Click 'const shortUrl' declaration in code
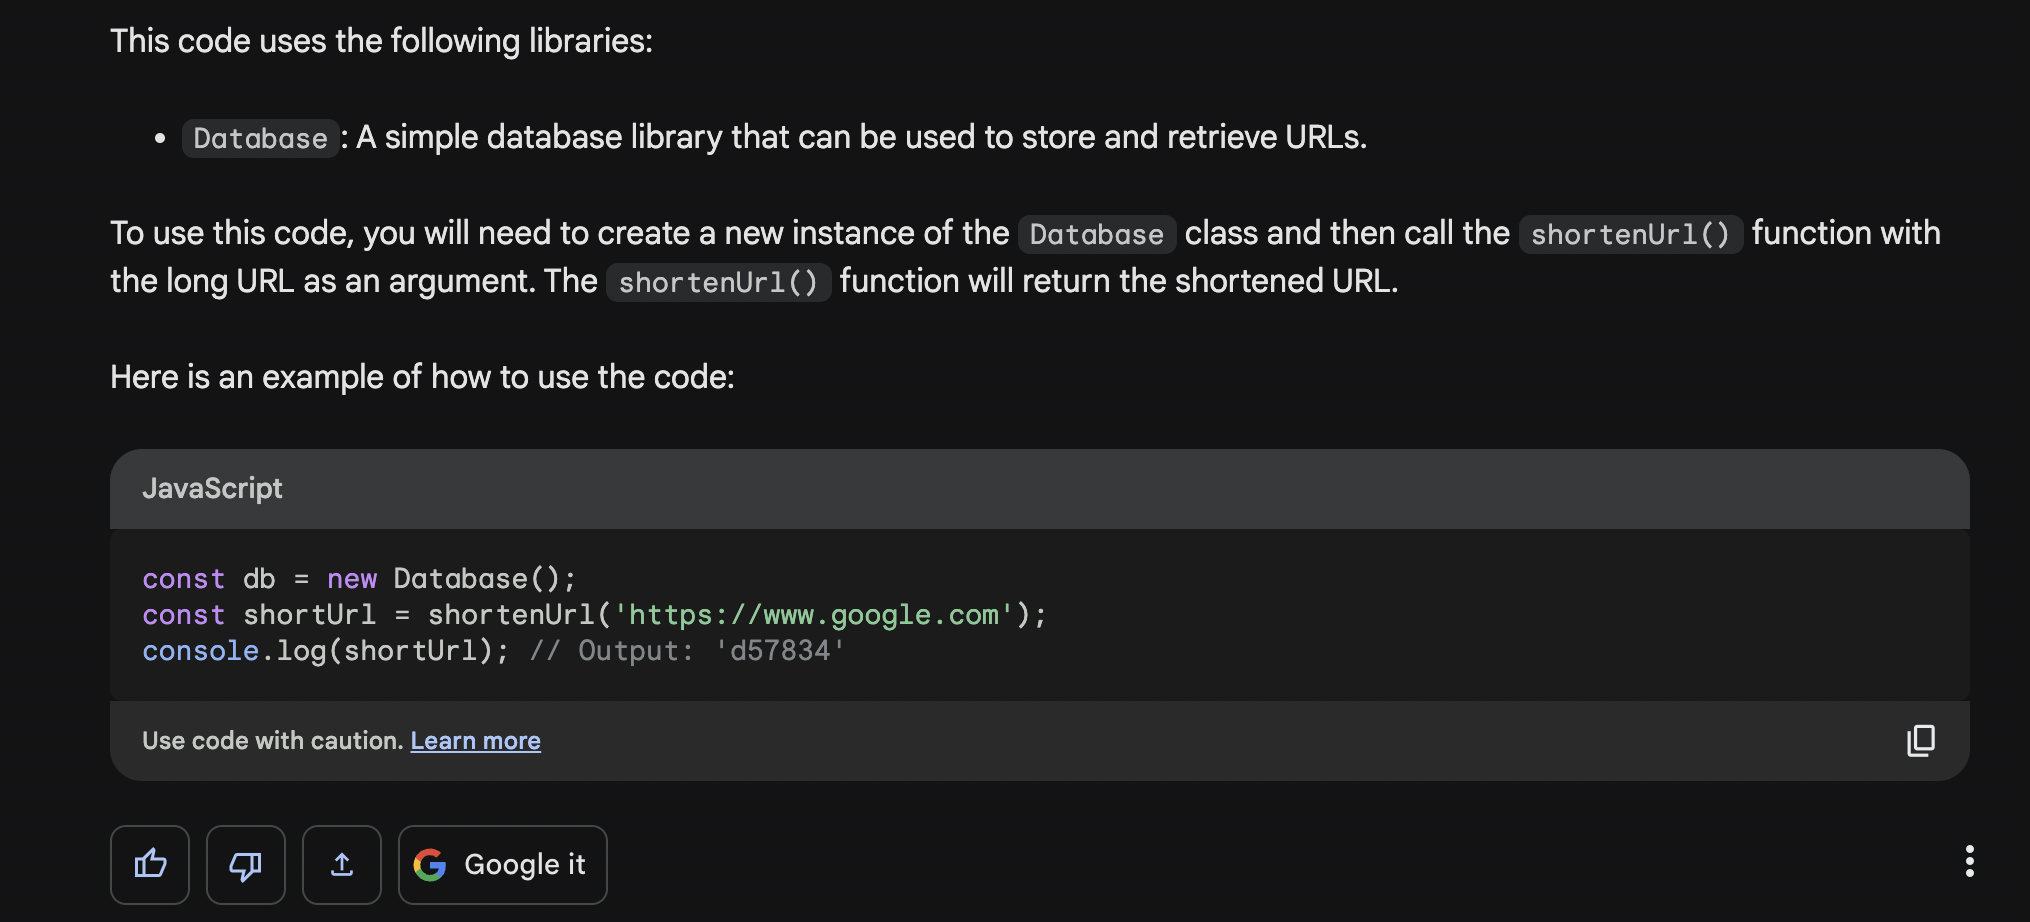The height and width of the screenshot is (922, 2030). coord(259,615)
